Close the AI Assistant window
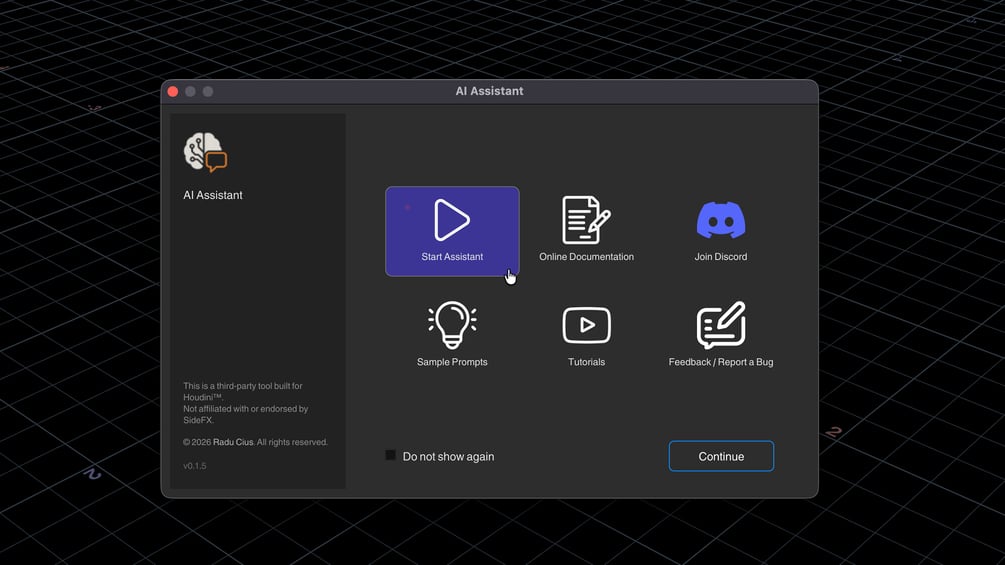This screenshot has height=565, width=1005. (173, 92)
